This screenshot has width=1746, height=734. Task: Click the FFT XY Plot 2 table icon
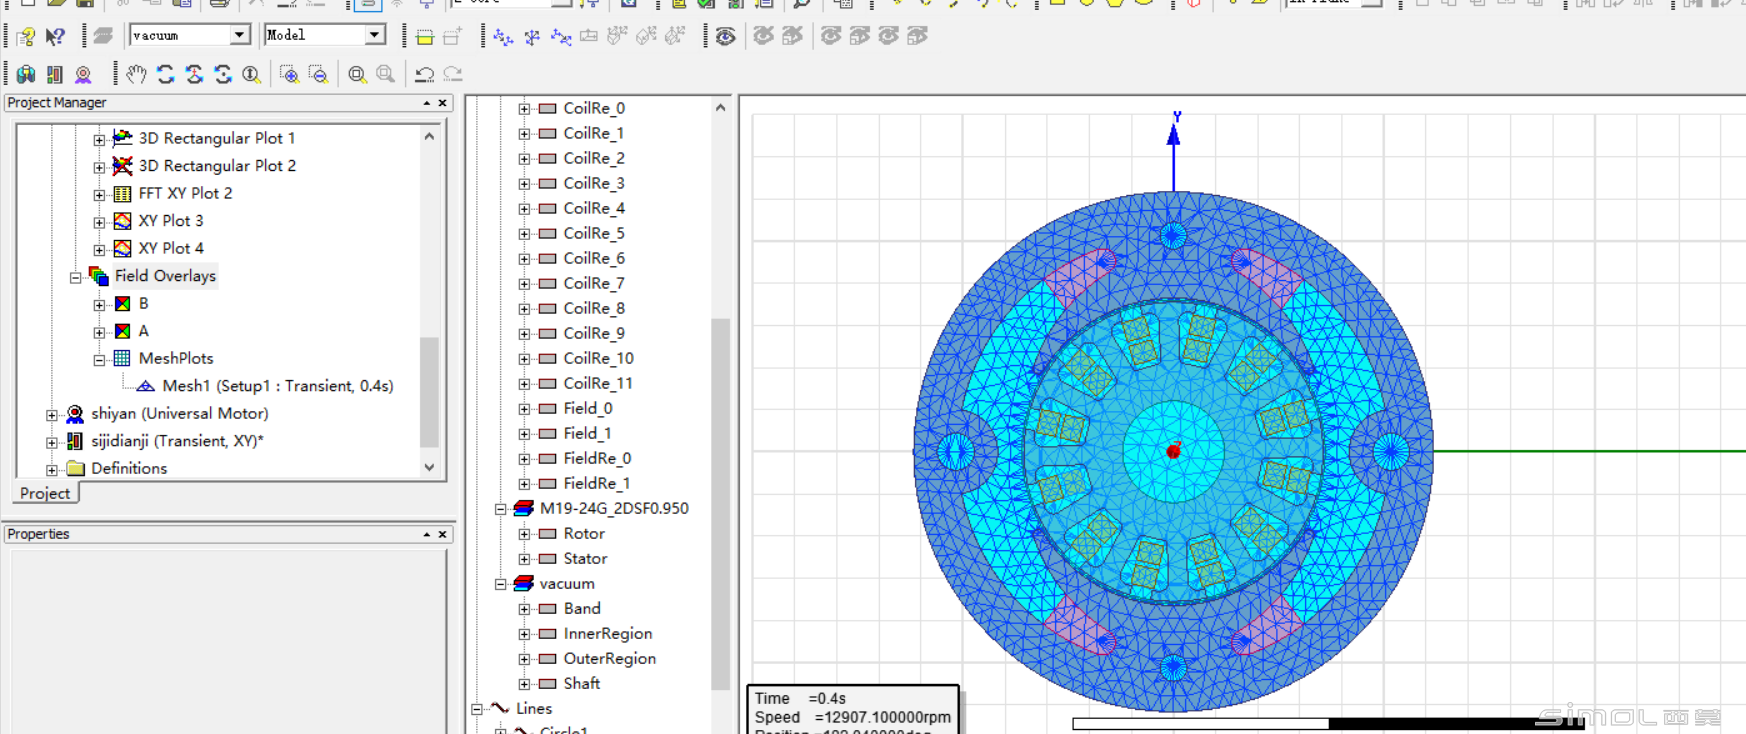click(x=122, y=193)
